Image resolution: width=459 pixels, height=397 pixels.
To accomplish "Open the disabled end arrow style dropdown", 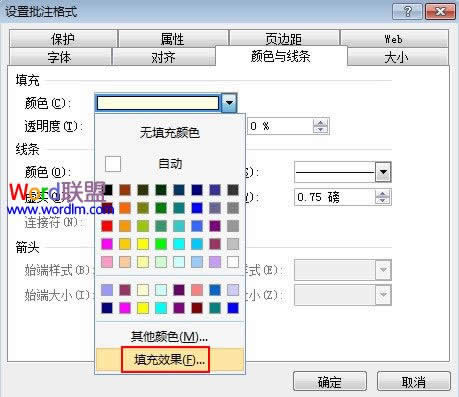I will coord(383,270).
